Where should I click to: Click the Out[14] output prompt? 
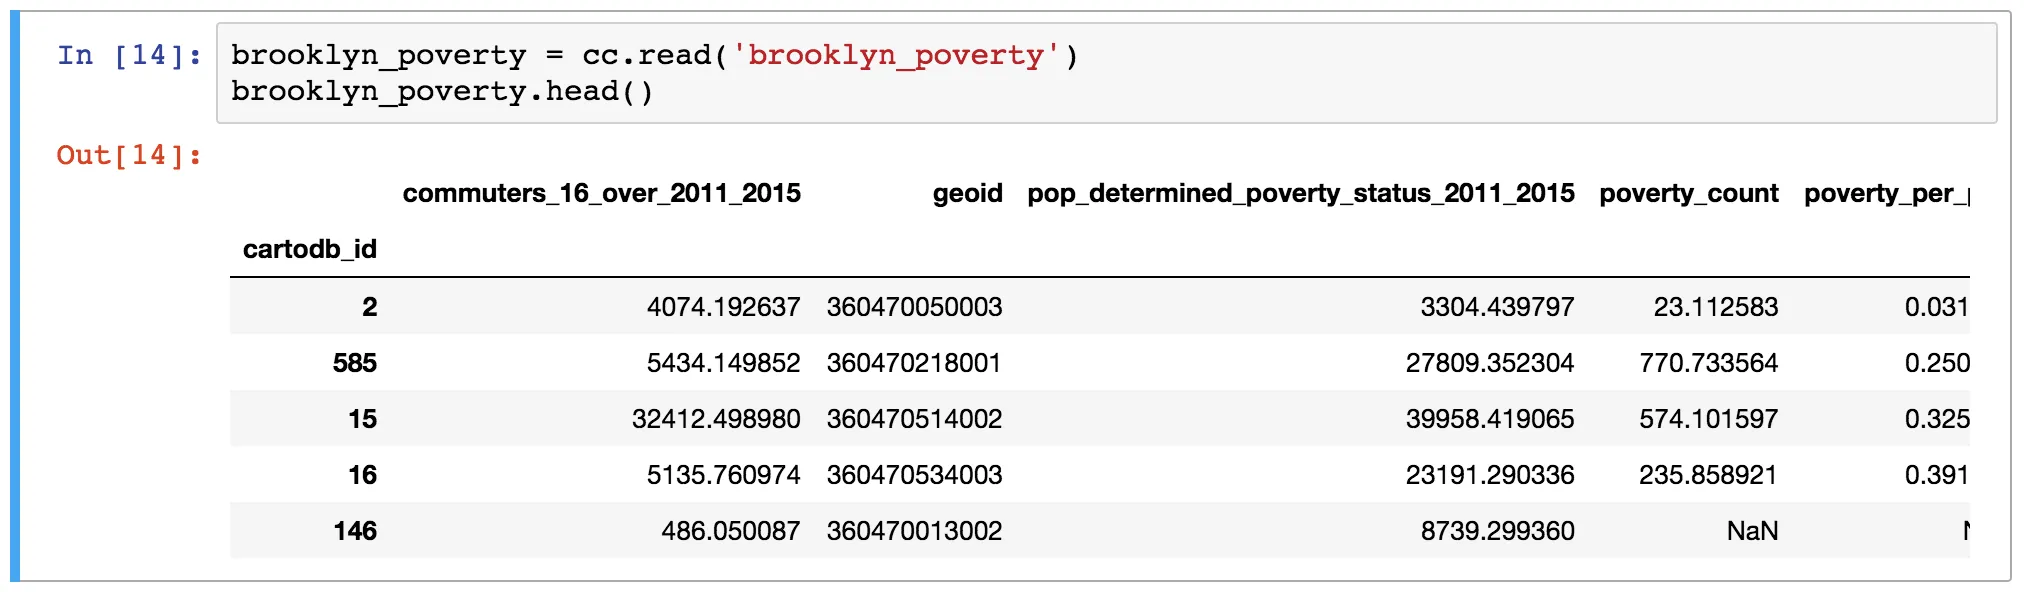click(x=129, y=155)
